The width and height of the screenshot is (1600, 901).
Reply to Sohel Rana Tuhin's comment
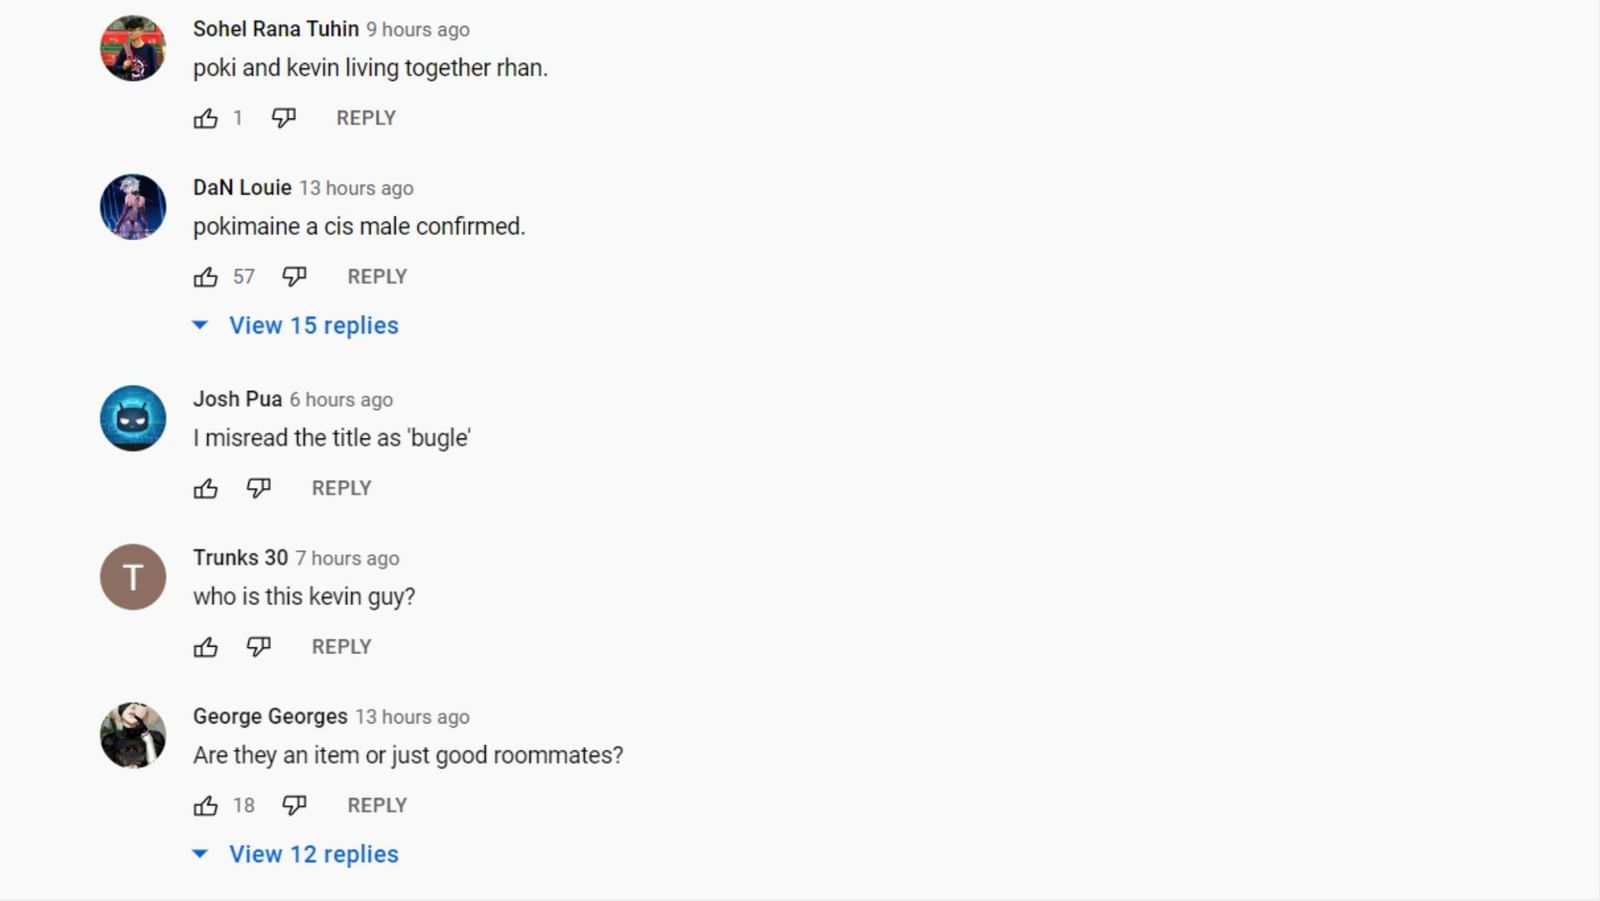pos(366,118)
